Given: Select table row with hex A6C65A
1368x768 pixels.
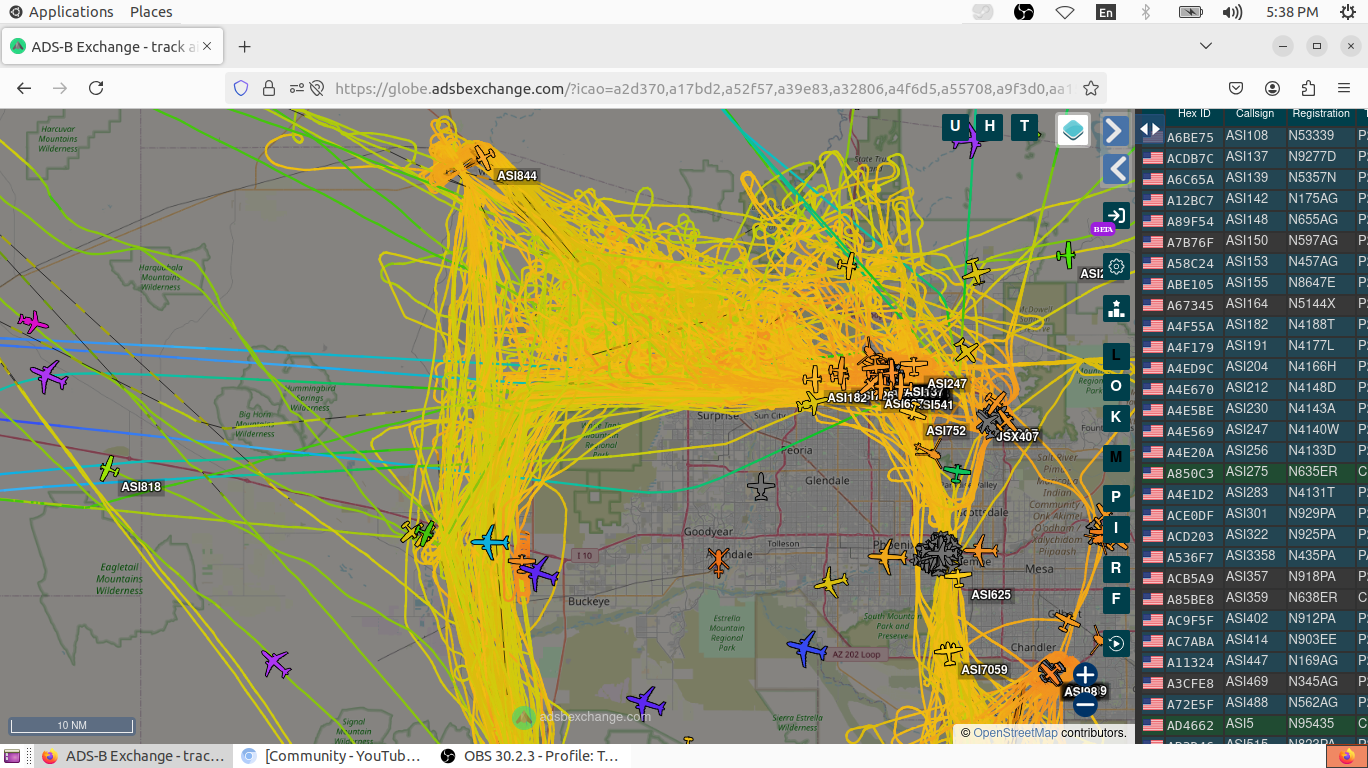Looking at the screenshot, I should point(1252,178).
